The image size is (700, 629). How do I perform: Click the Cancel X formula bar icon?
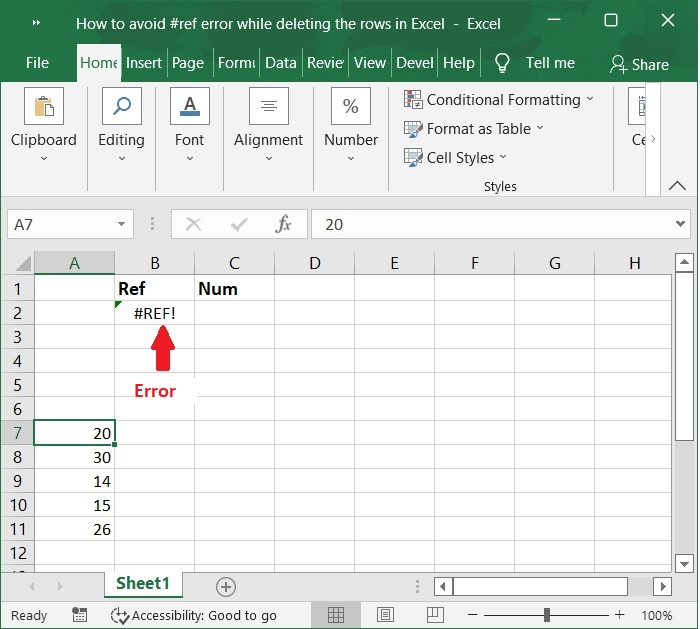pyautogui.click(x=193, y=224)
